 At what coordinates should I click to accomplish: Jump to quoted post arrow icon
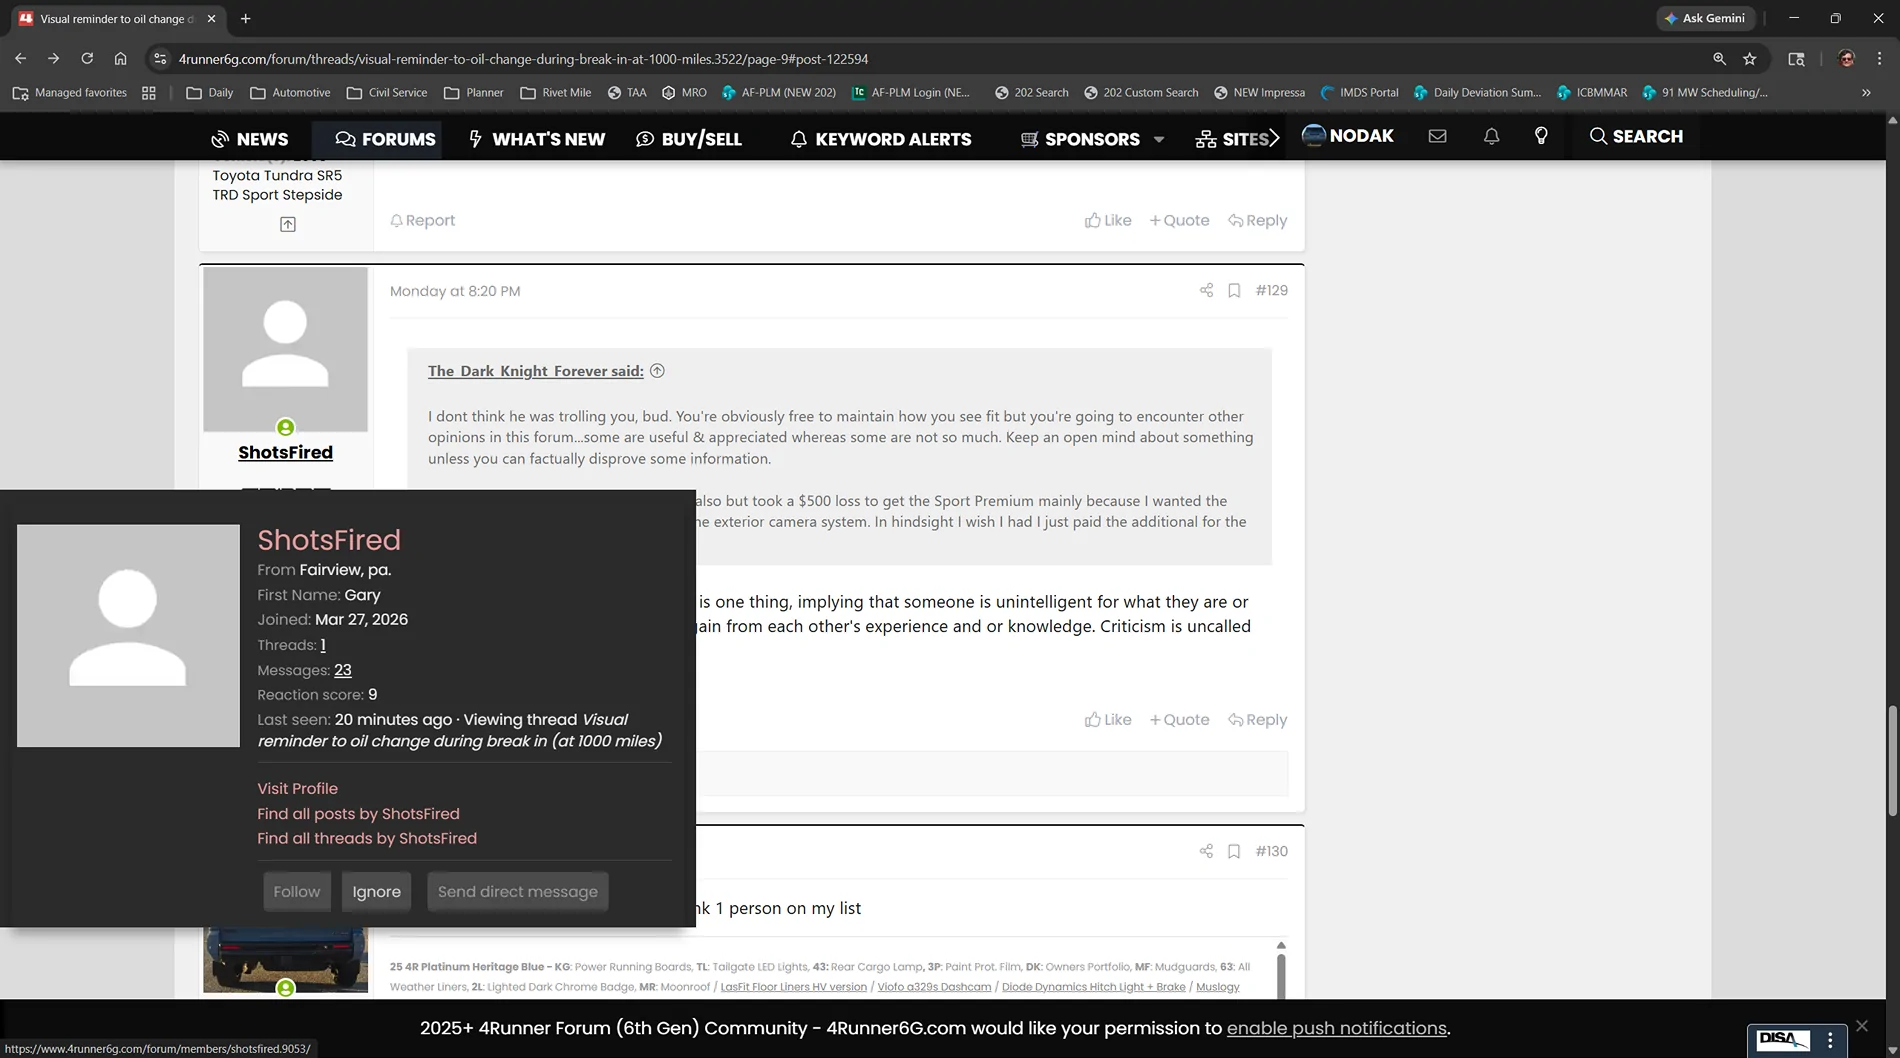[657, 371]
